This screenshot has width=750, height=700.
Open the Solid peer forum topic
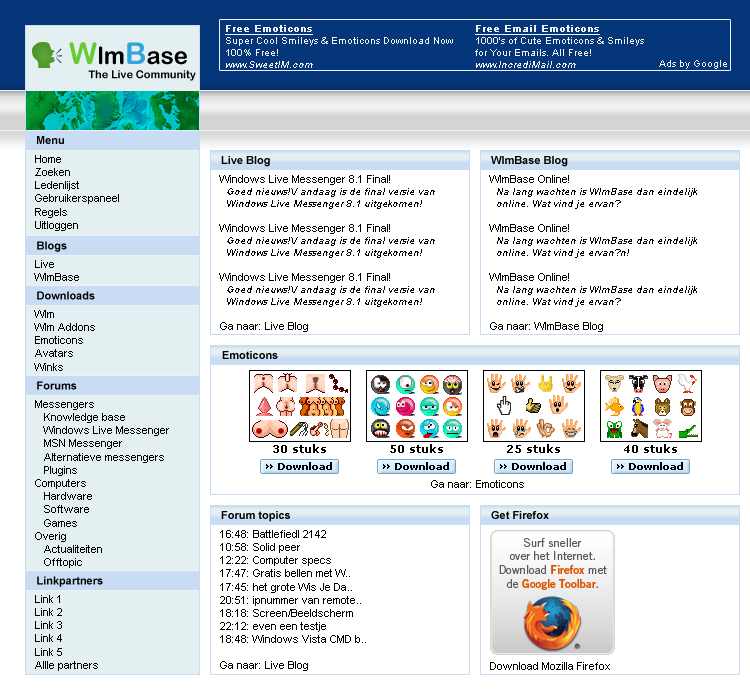[260, 547]
